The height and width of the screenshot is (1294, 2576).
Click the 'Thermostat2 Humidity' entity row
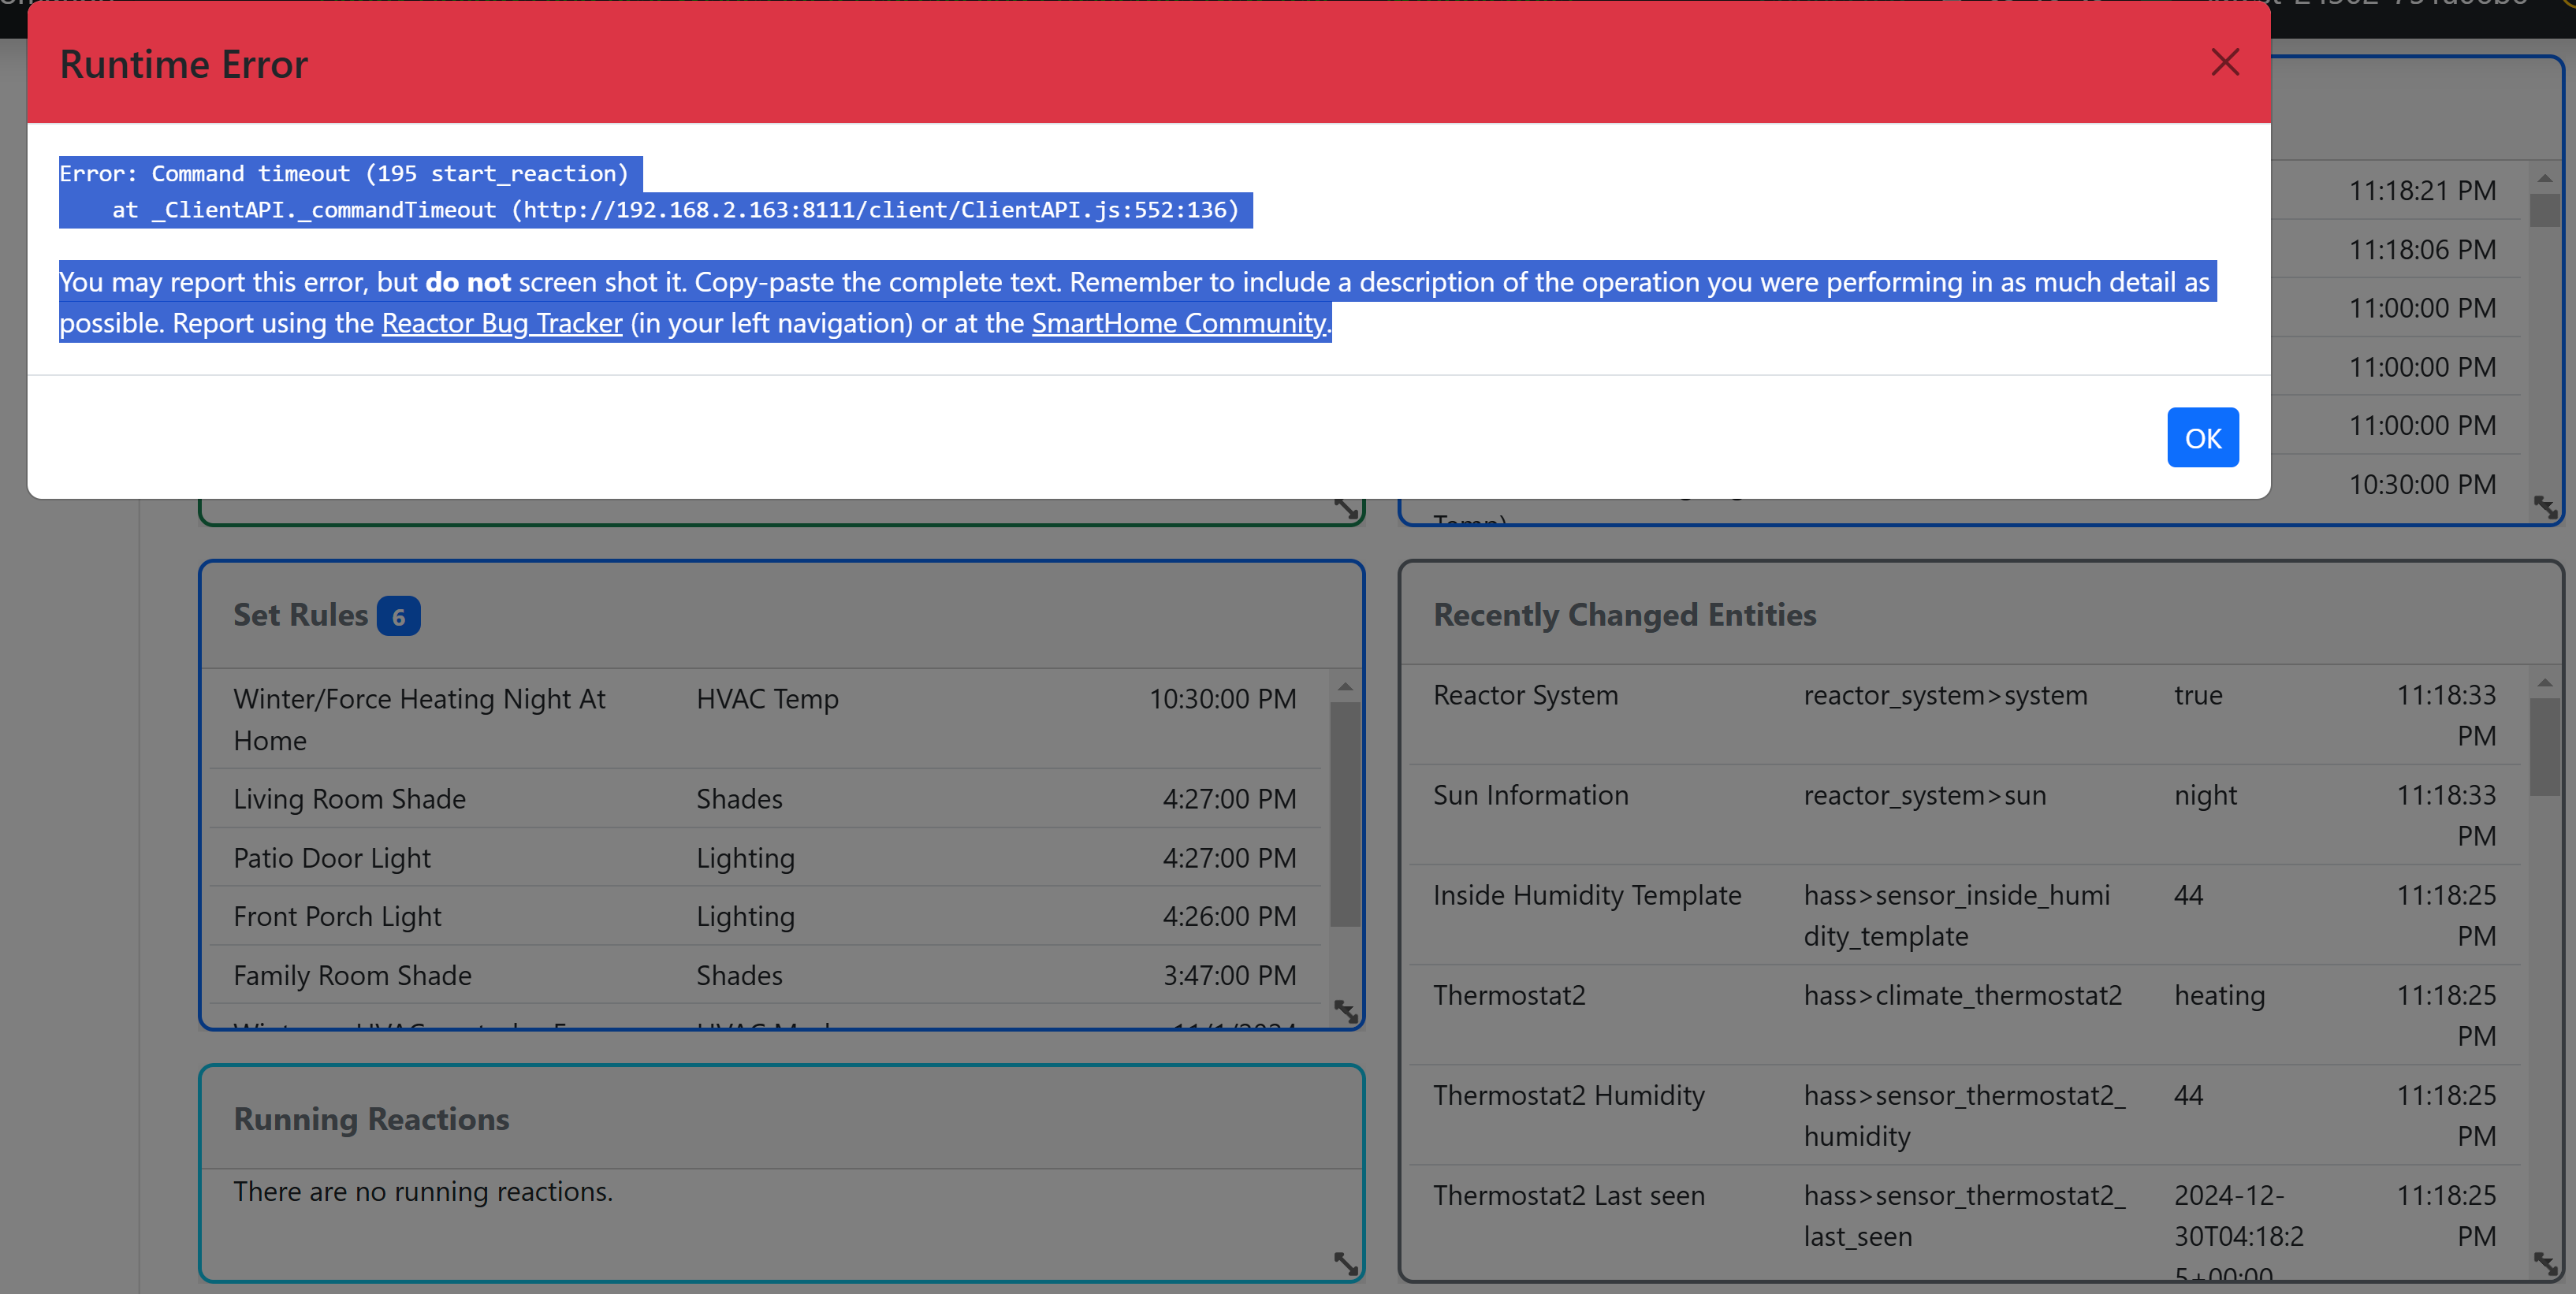[x=1965, y=1115]
